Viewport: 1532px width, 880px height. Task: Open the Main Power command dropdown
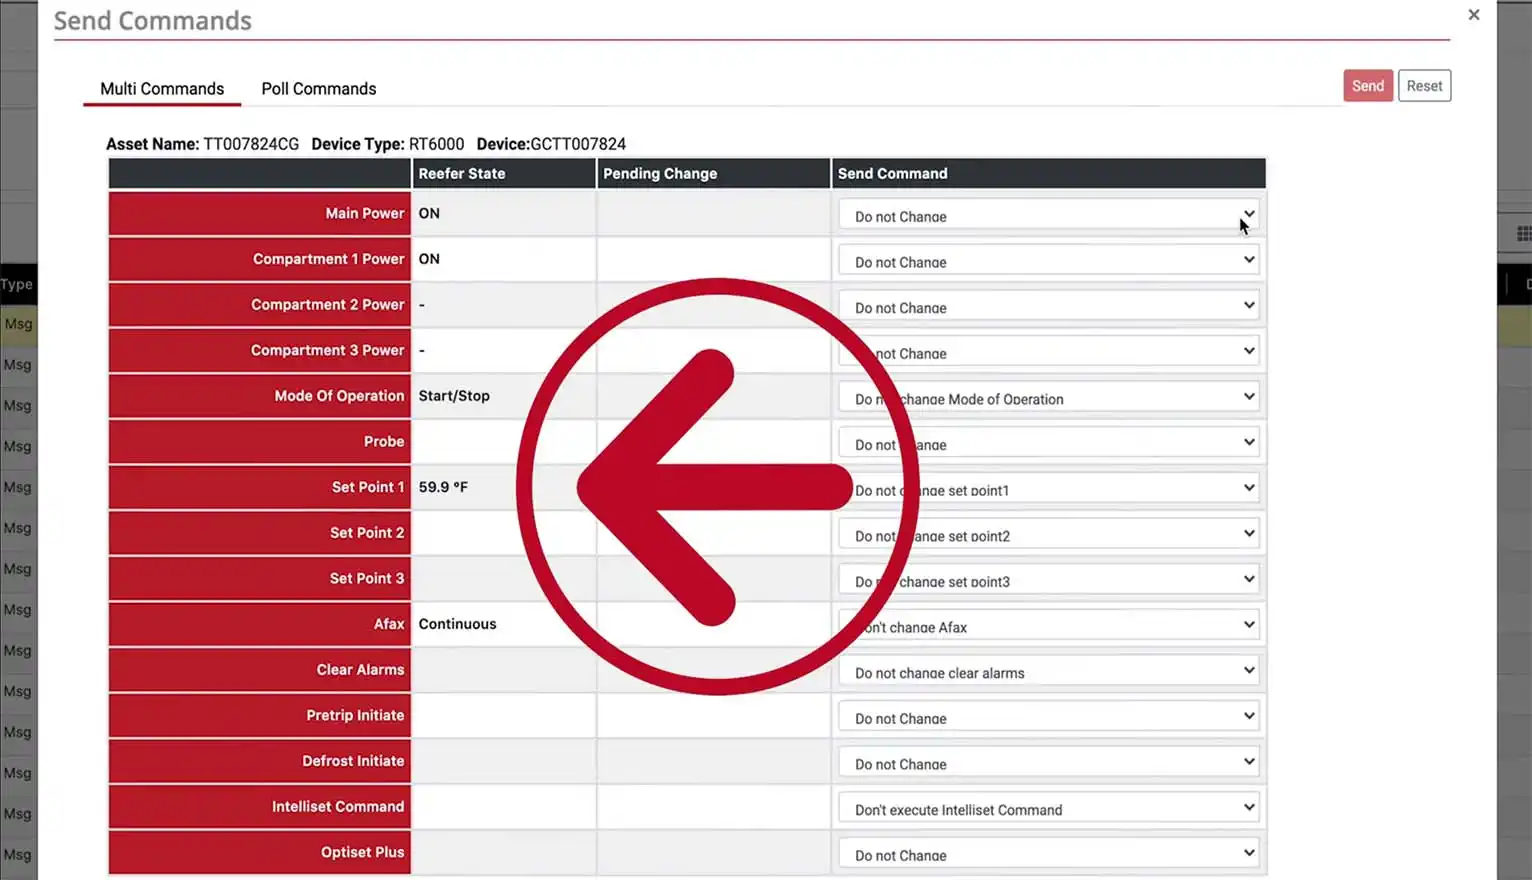coord(1048,216)
